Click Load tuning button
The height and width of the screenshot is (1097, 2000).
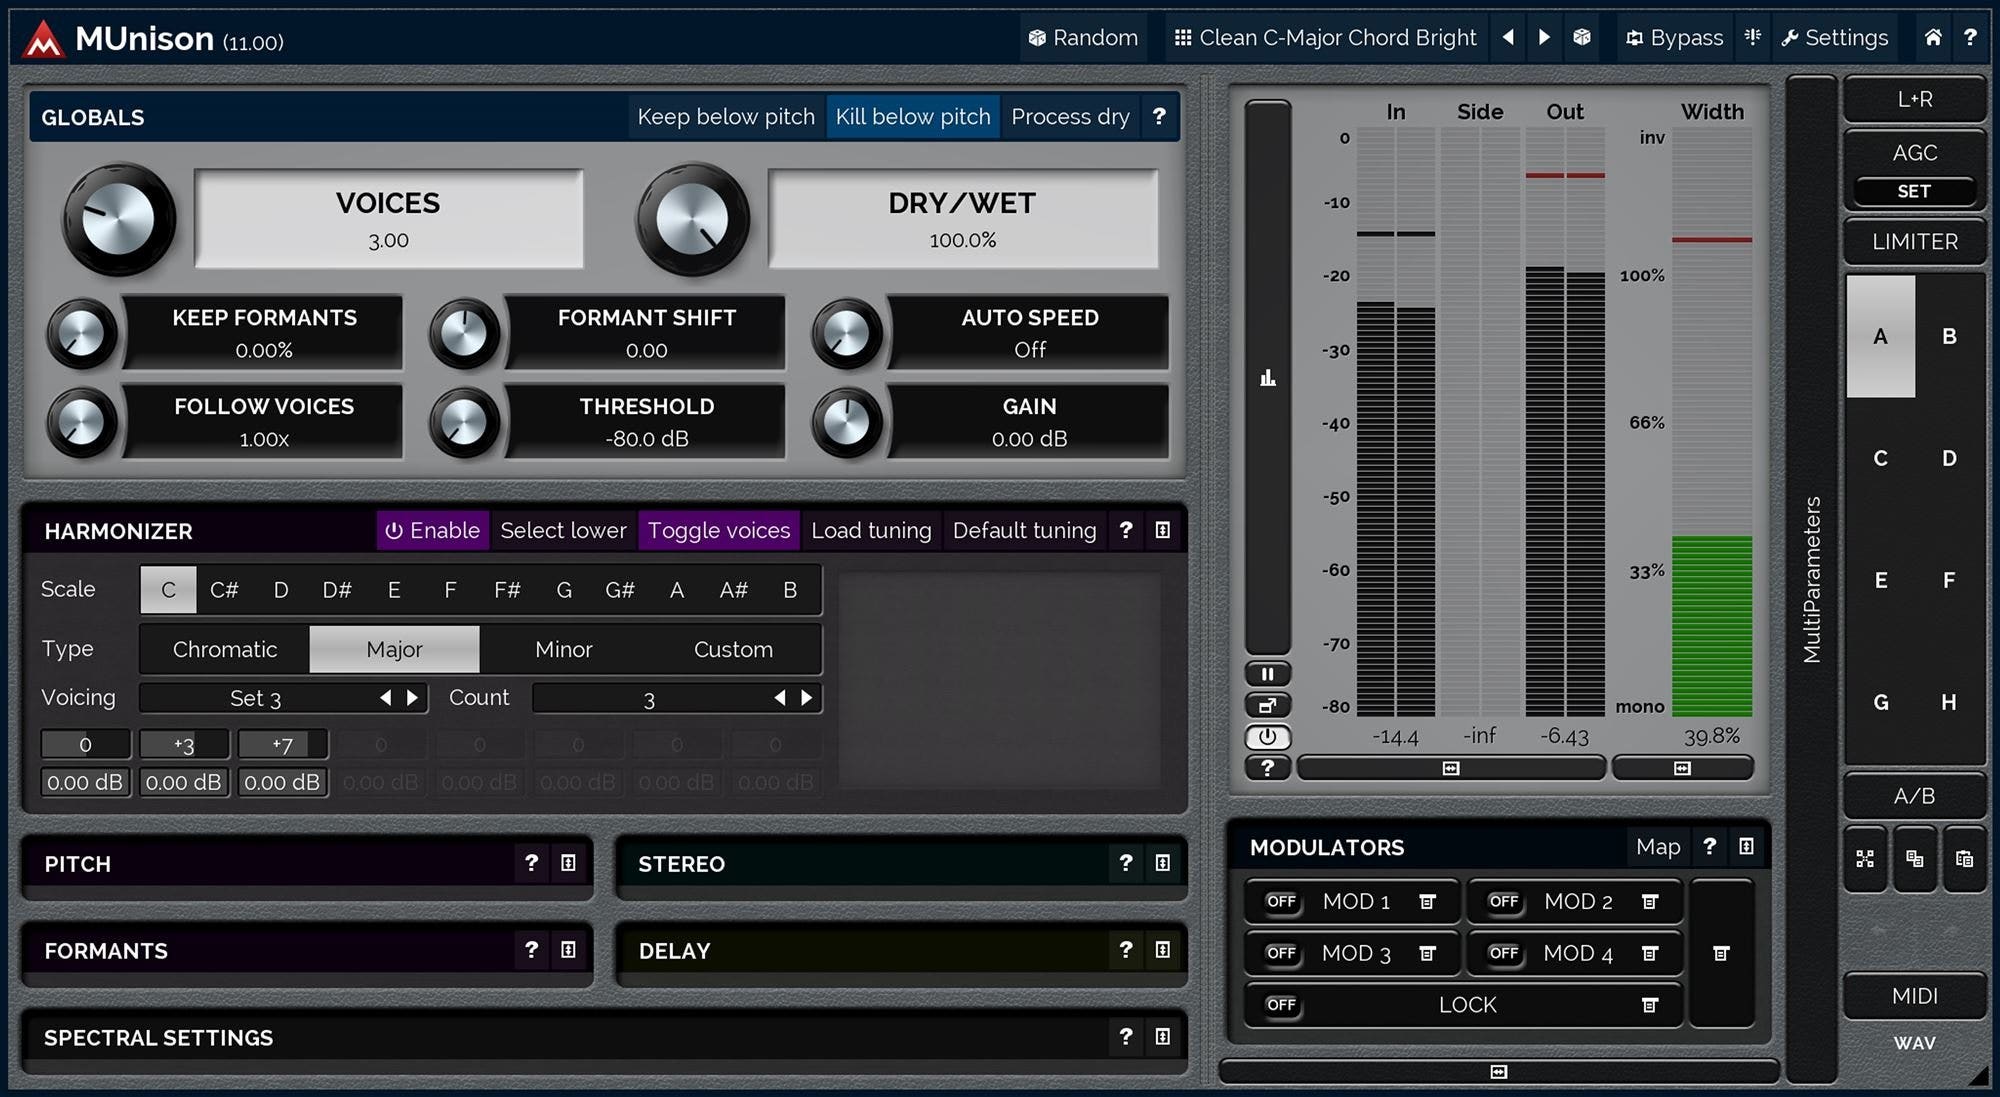tap(871, 530)
